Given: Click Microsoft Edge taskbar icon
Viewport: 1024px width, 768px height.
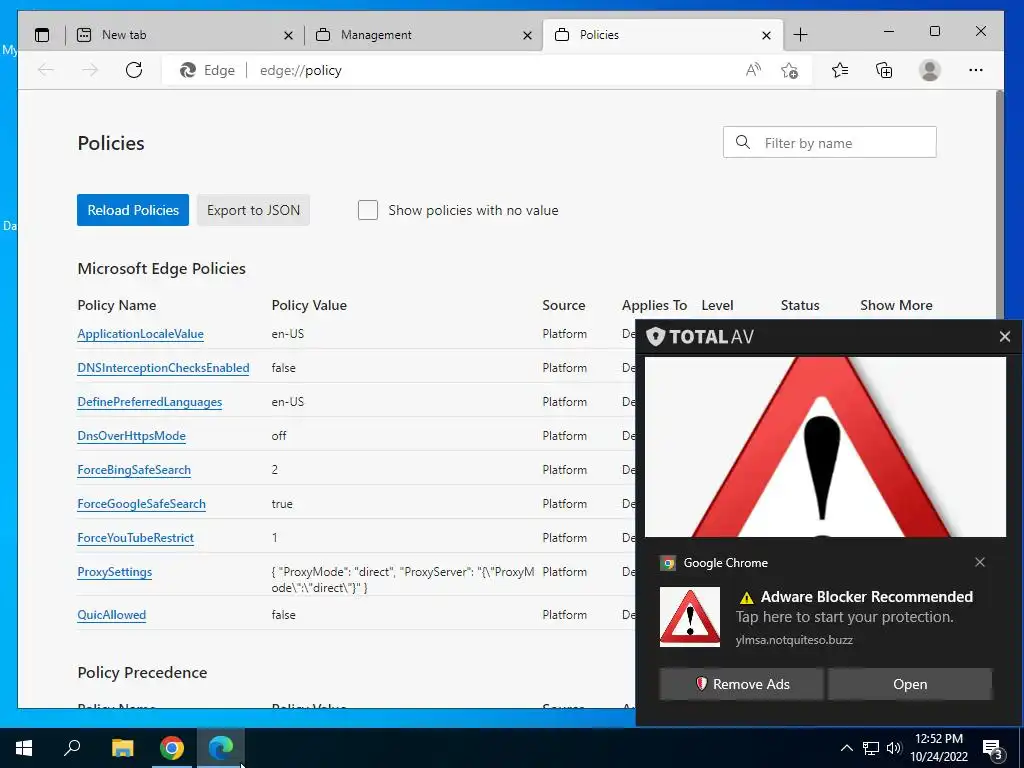Looking at the screenshot, I should 221,748.
